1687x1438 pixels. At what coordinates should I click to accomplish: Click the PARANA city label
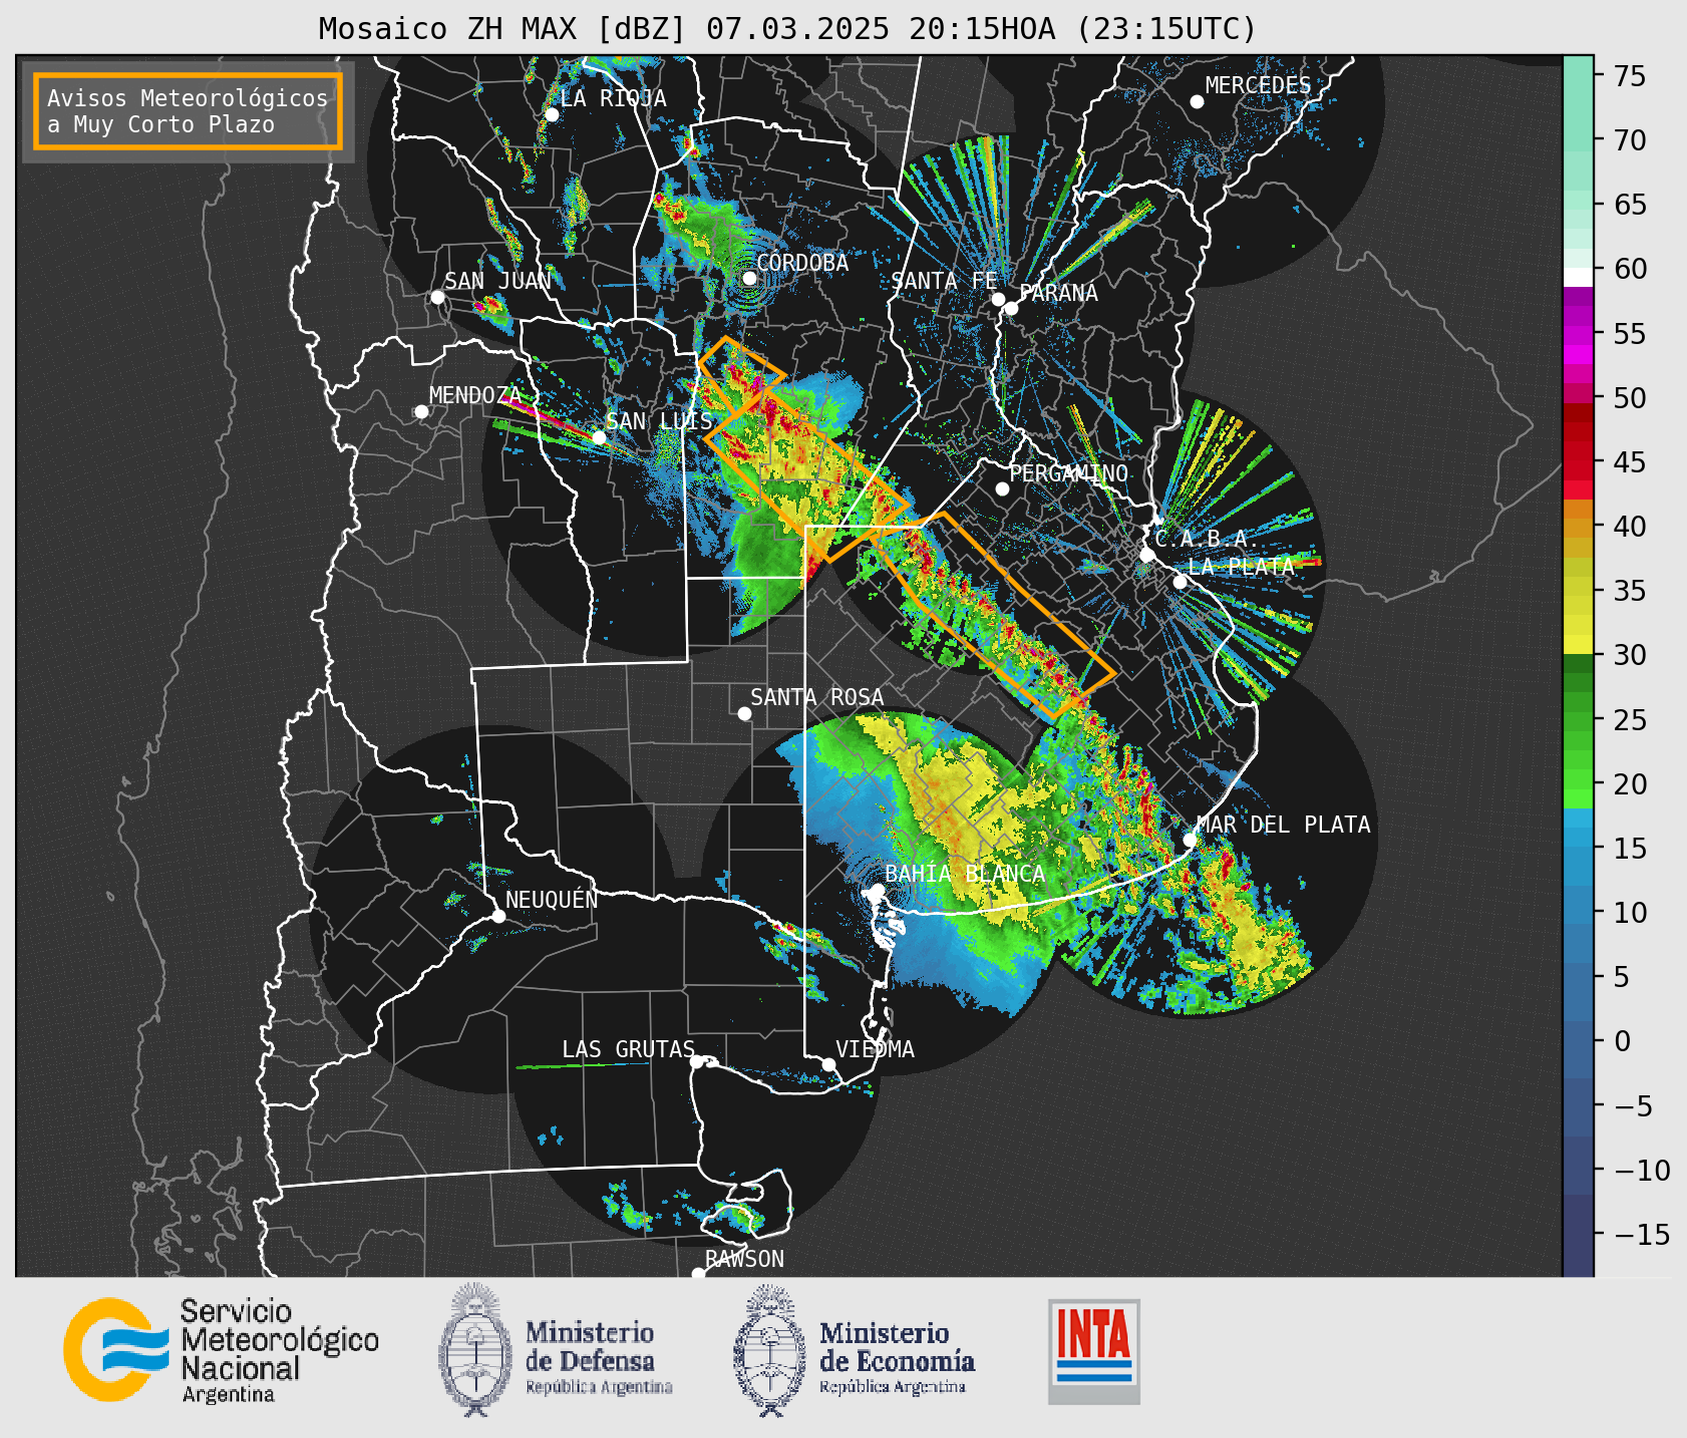(x=1058, y=293)
